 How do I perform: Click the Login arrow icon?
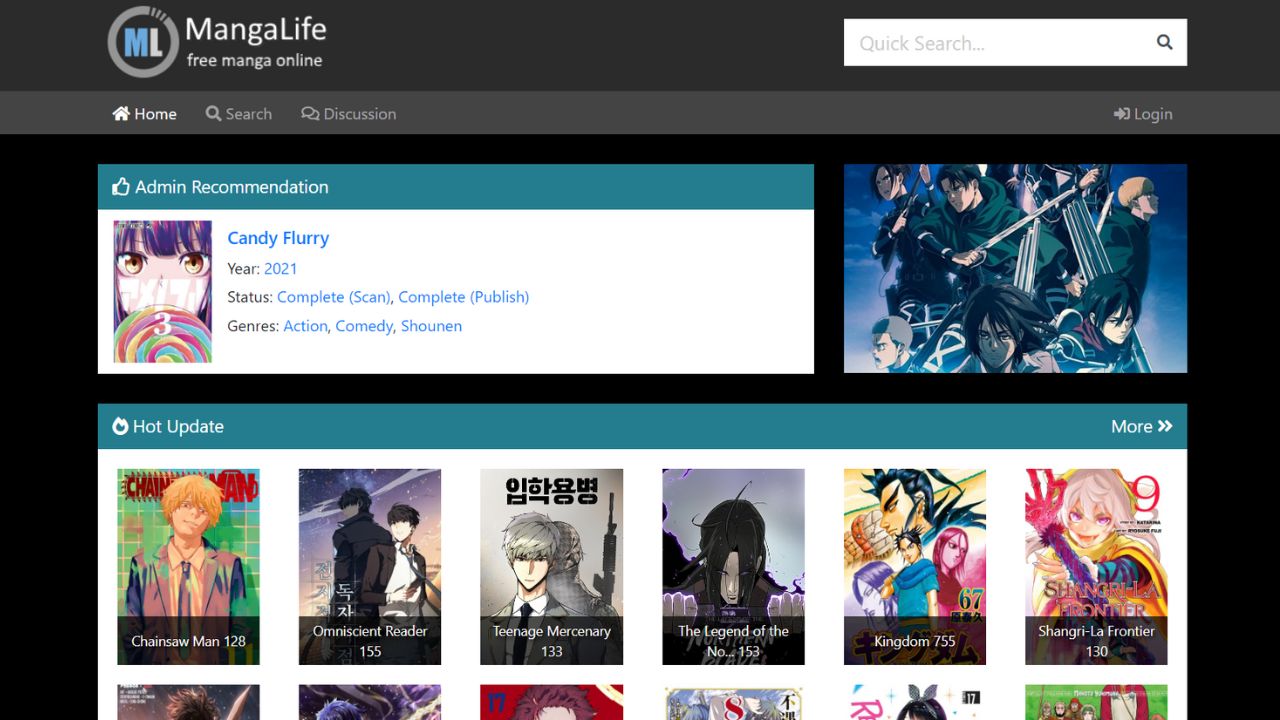click(x=1122, y=114)
